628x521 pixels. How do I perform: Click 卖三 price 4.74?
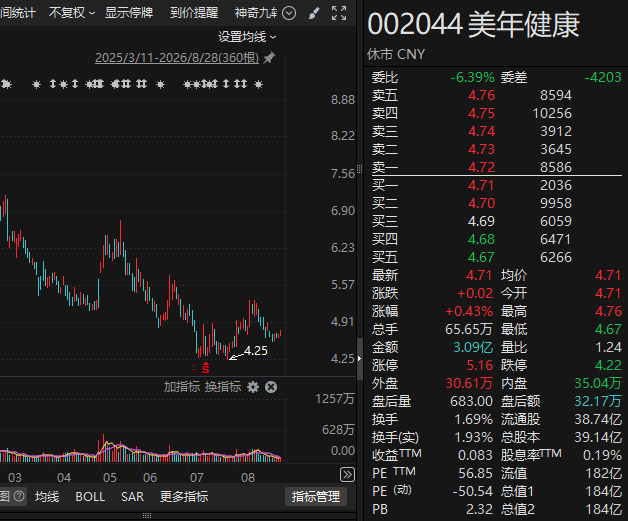[481, 131]
